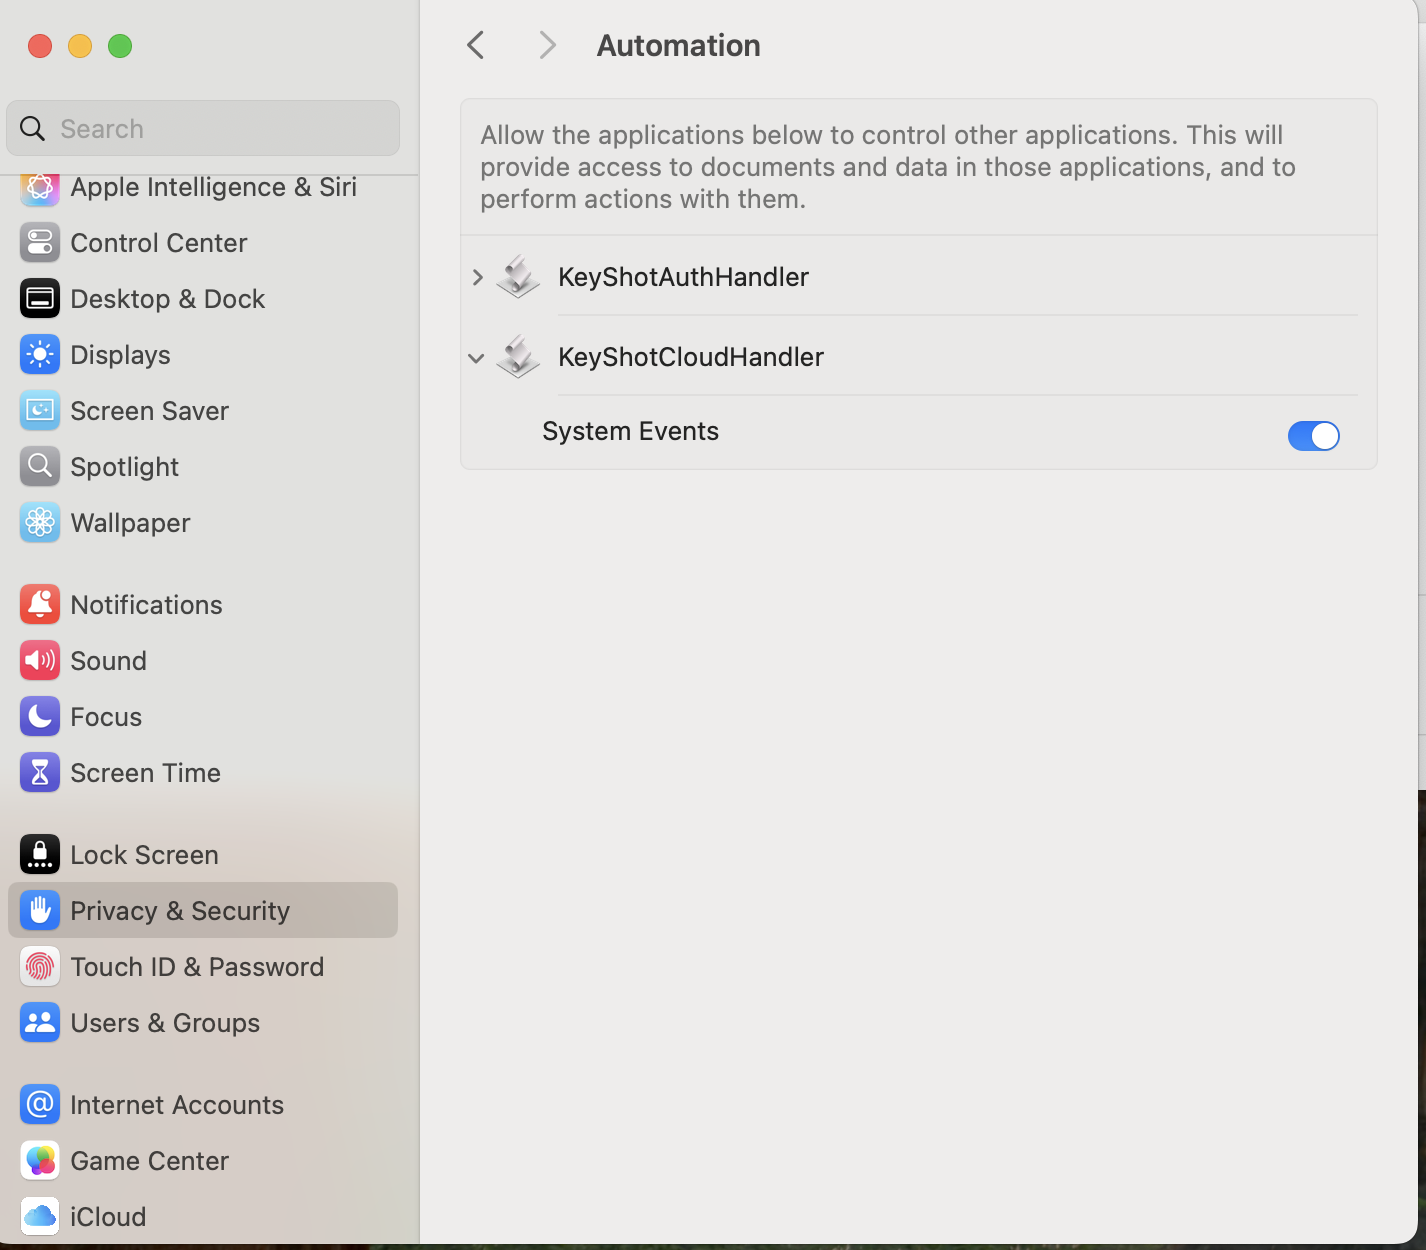Minimize window with the yellow button

point(80,46)
